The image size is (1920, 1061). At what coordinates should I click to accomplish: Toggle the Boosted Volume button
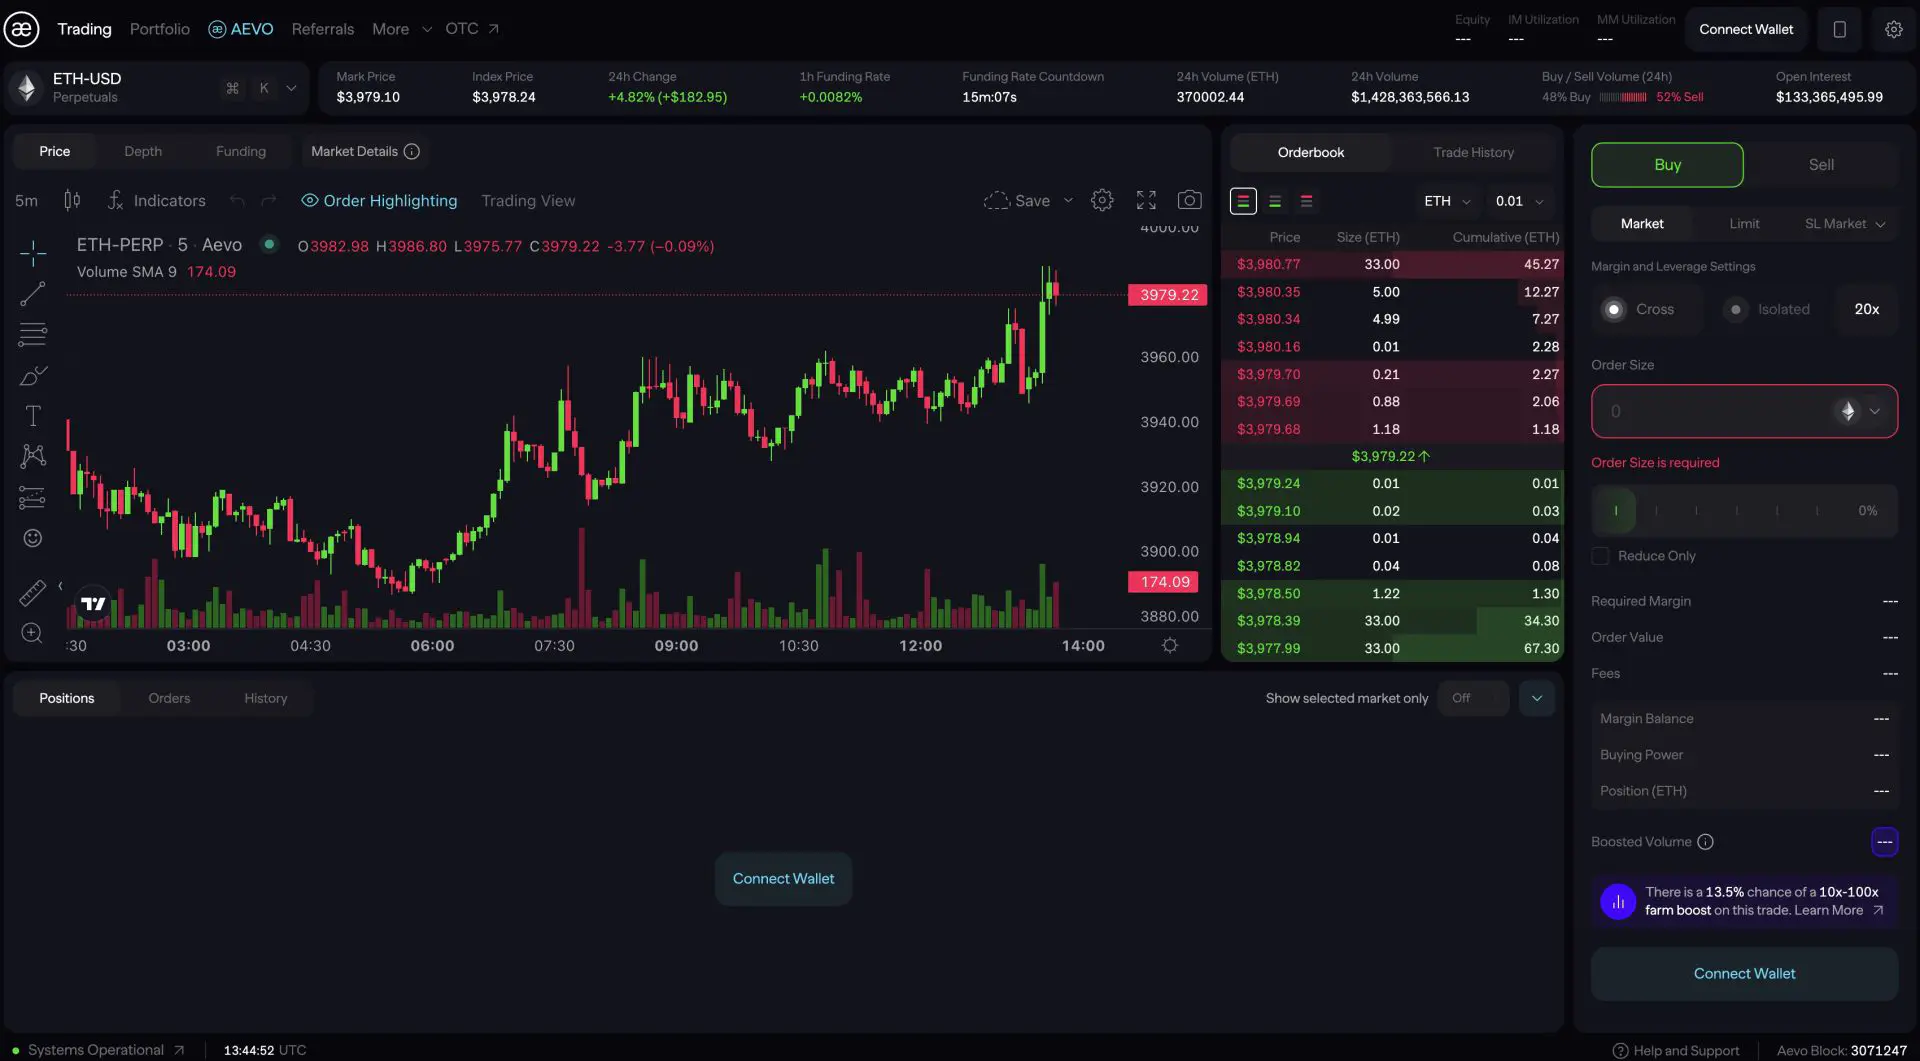coord(1884,842)
